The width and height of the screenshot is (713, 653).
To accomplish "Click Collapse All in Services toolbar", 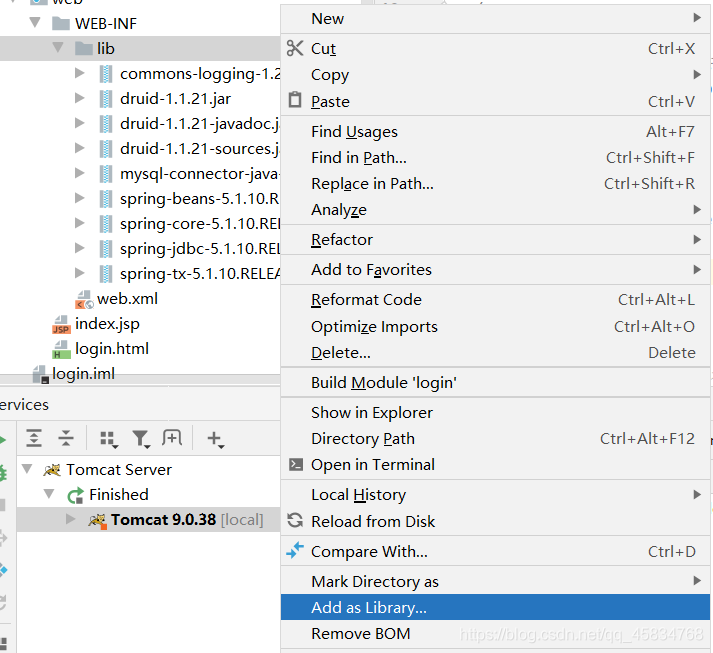I will (66, 438).
